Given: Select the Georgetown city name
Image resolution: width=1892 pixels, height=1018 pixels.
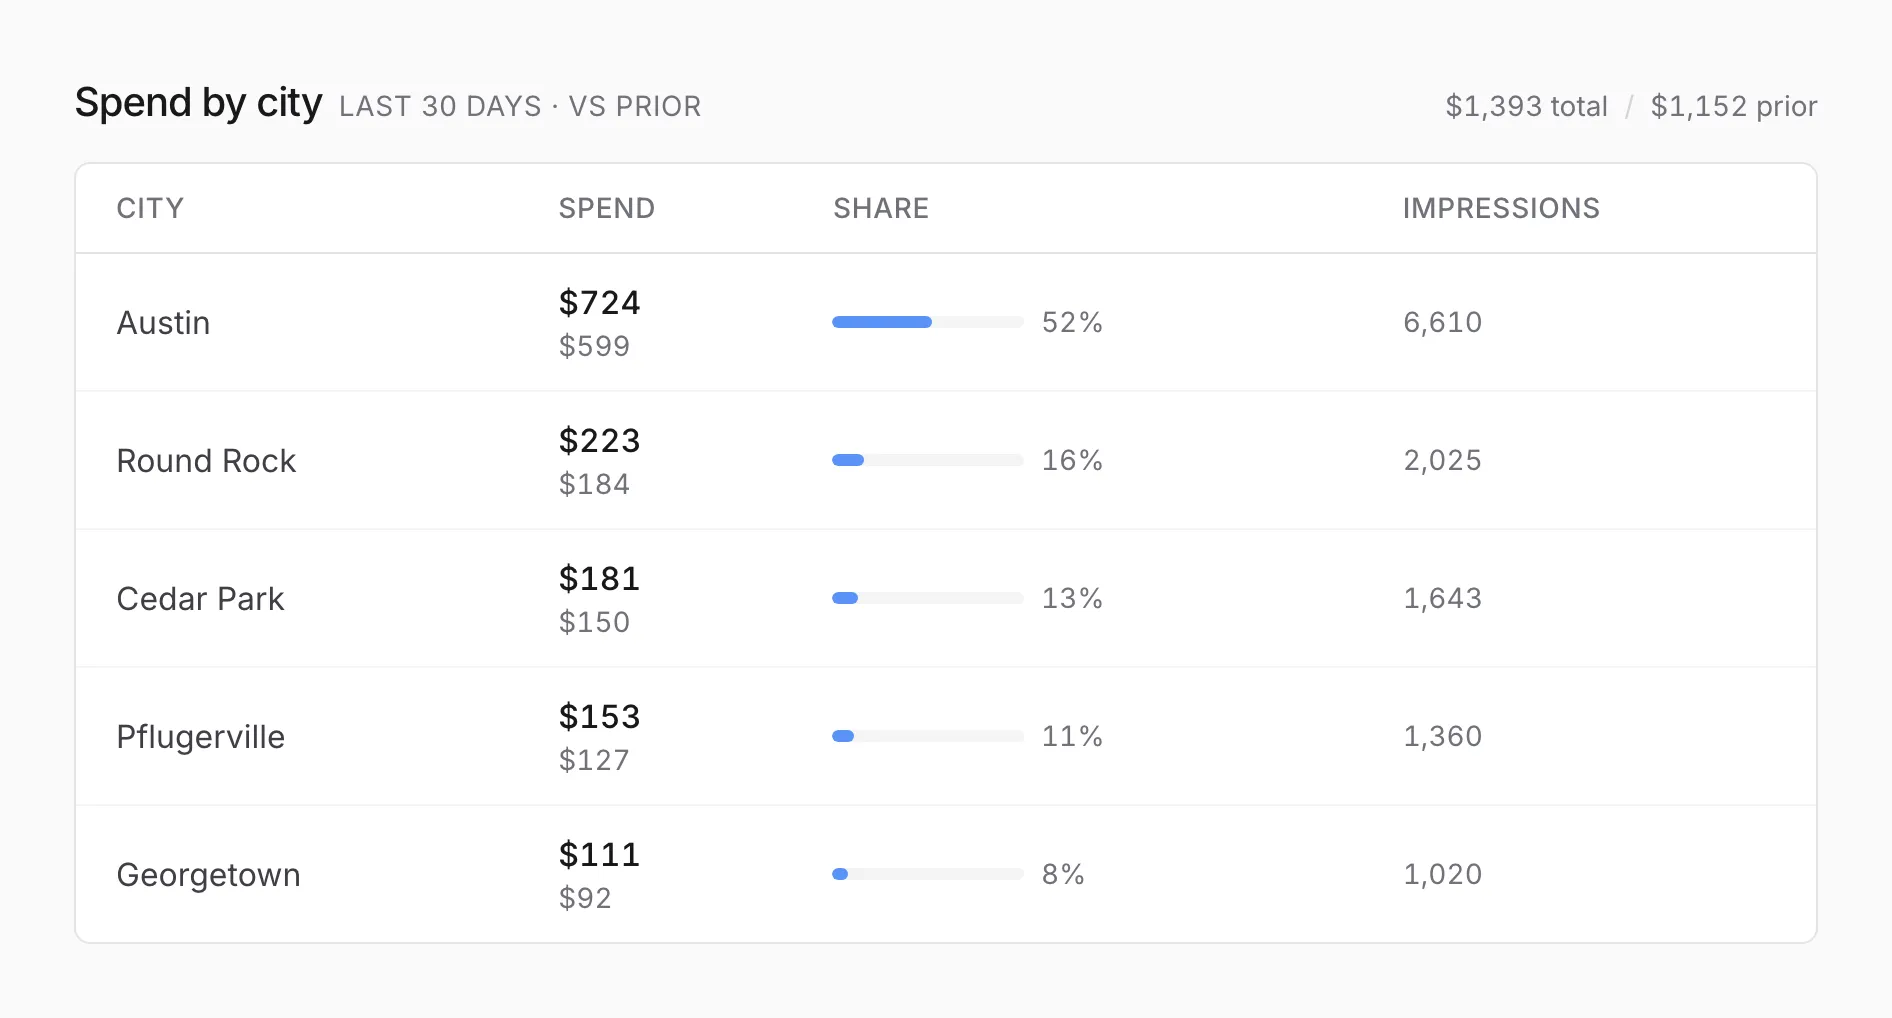Looking at the screenshot, I should point(208,875).
